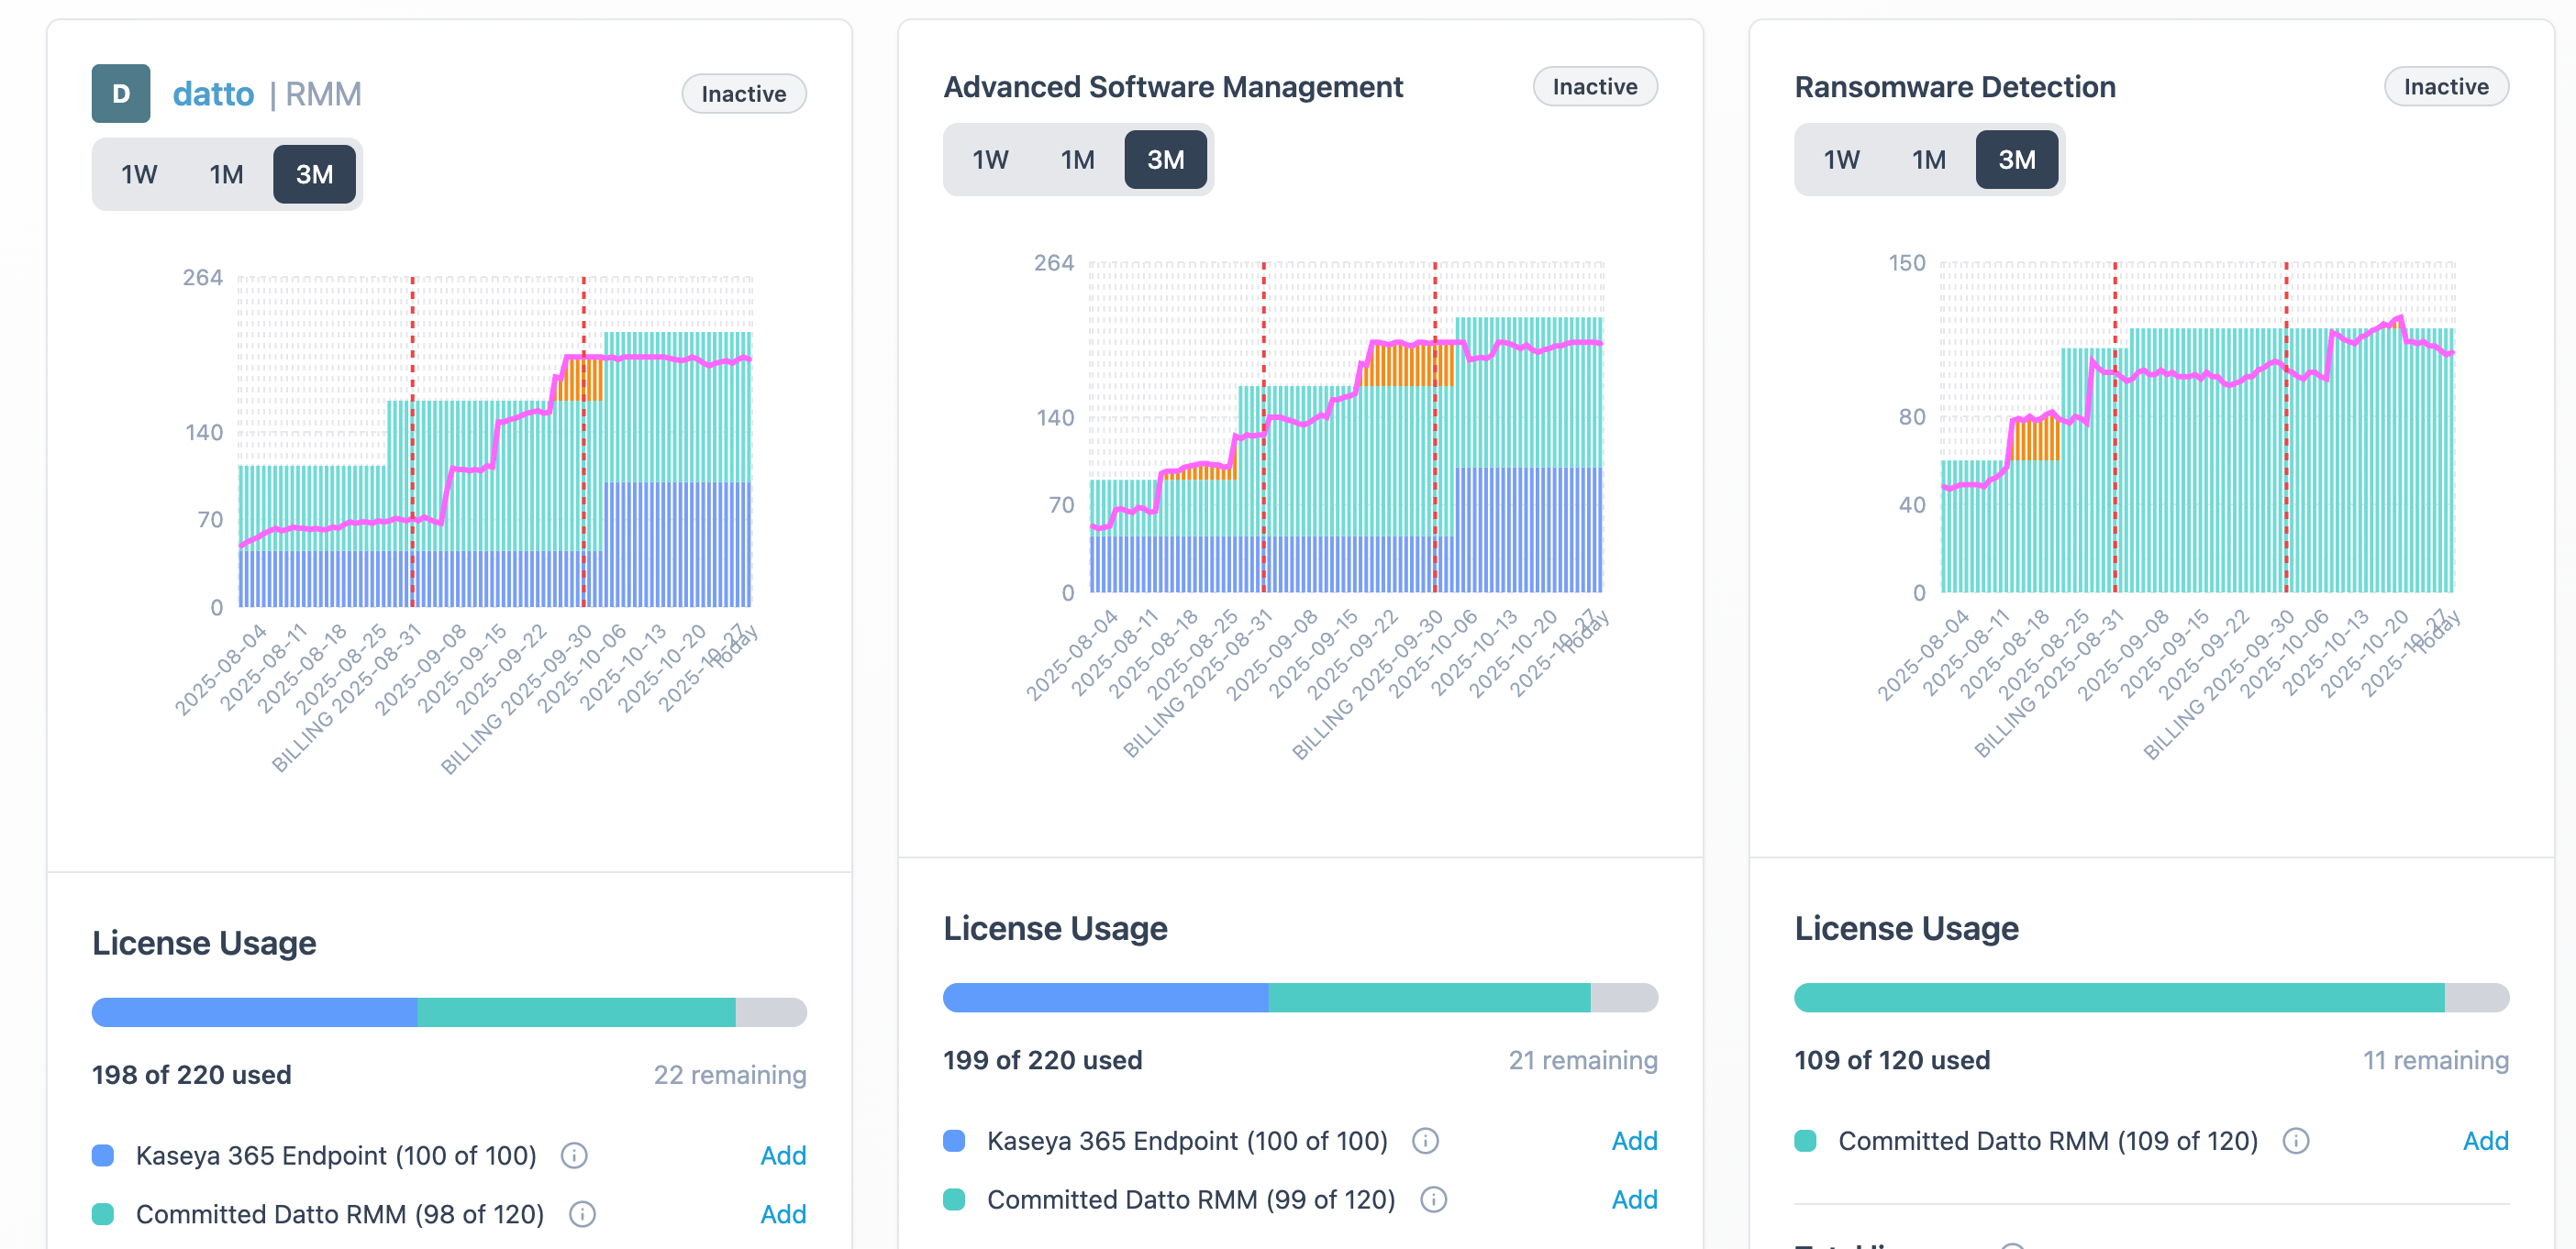Click Add link for Committed Datto RMM (109 of 120)

click(2485, 1140)
